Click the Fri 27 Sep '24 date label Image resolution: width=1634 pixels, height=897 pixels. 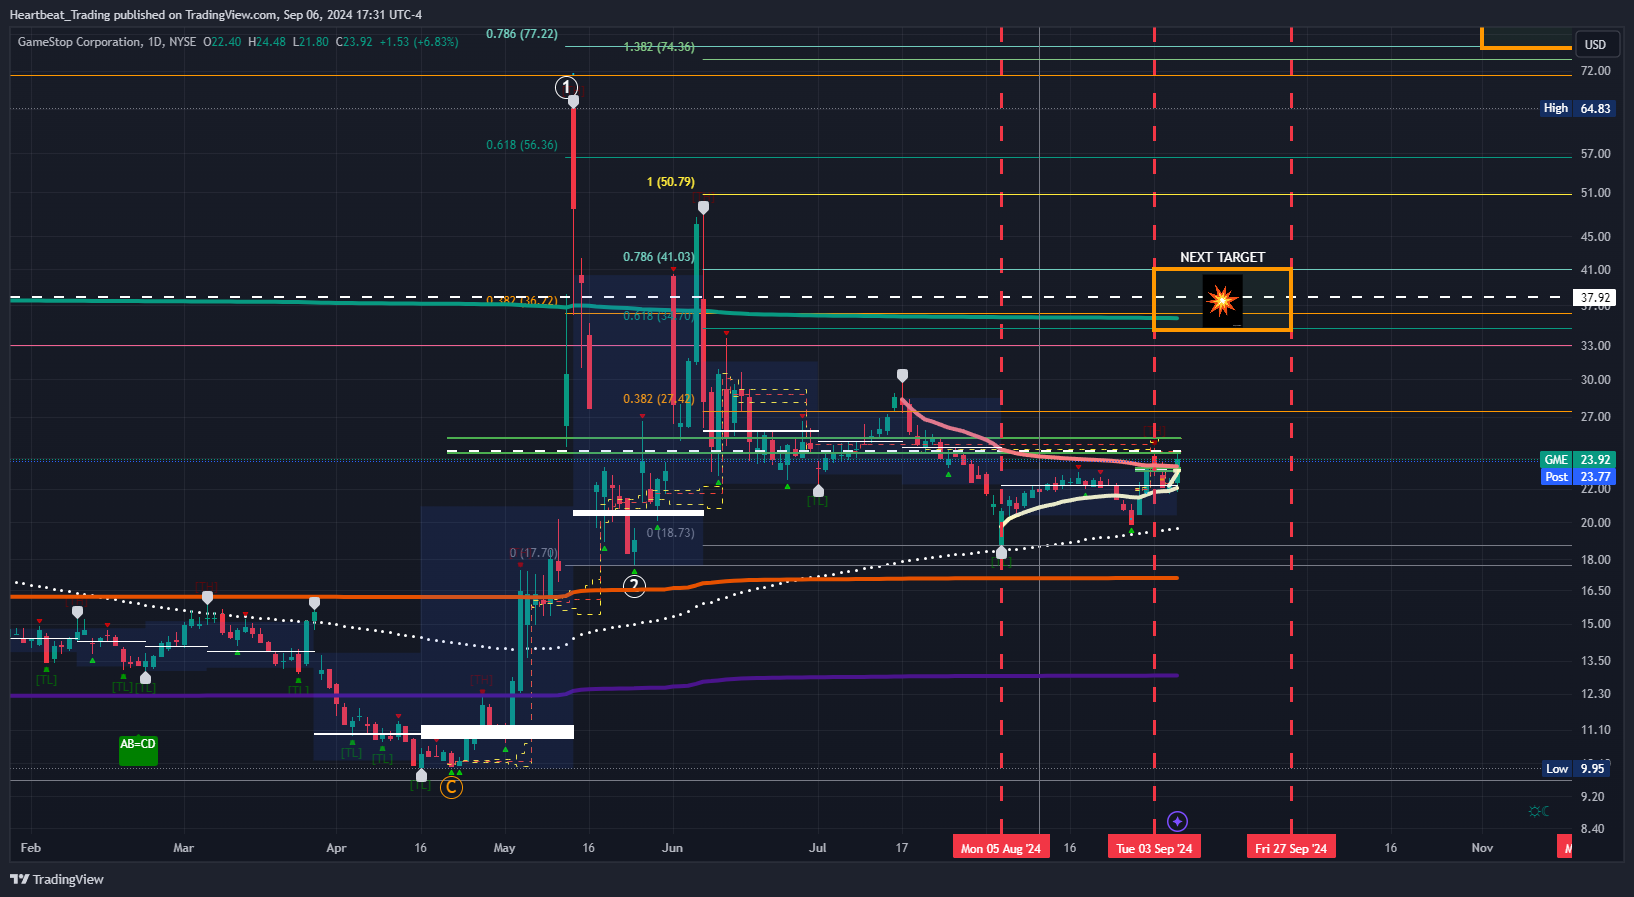coord(1291,848)
